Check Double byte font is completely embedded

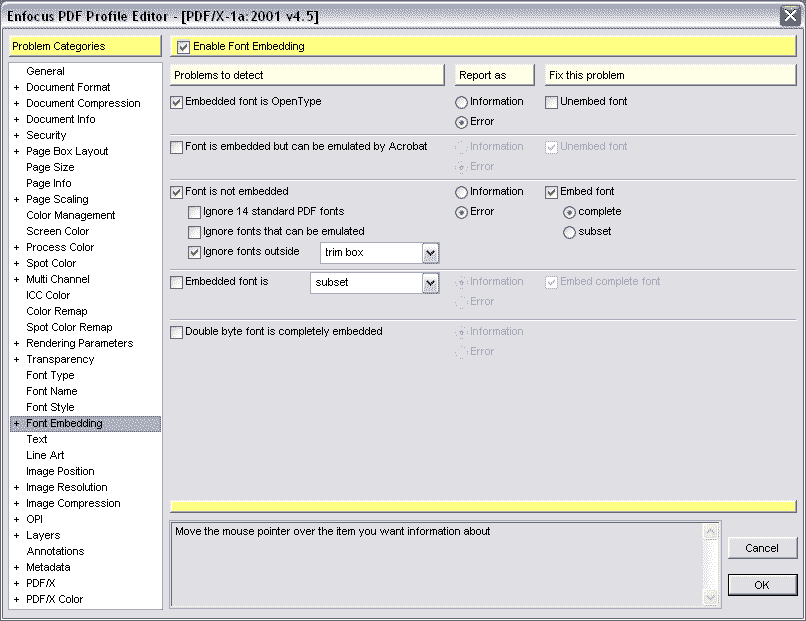176,332
